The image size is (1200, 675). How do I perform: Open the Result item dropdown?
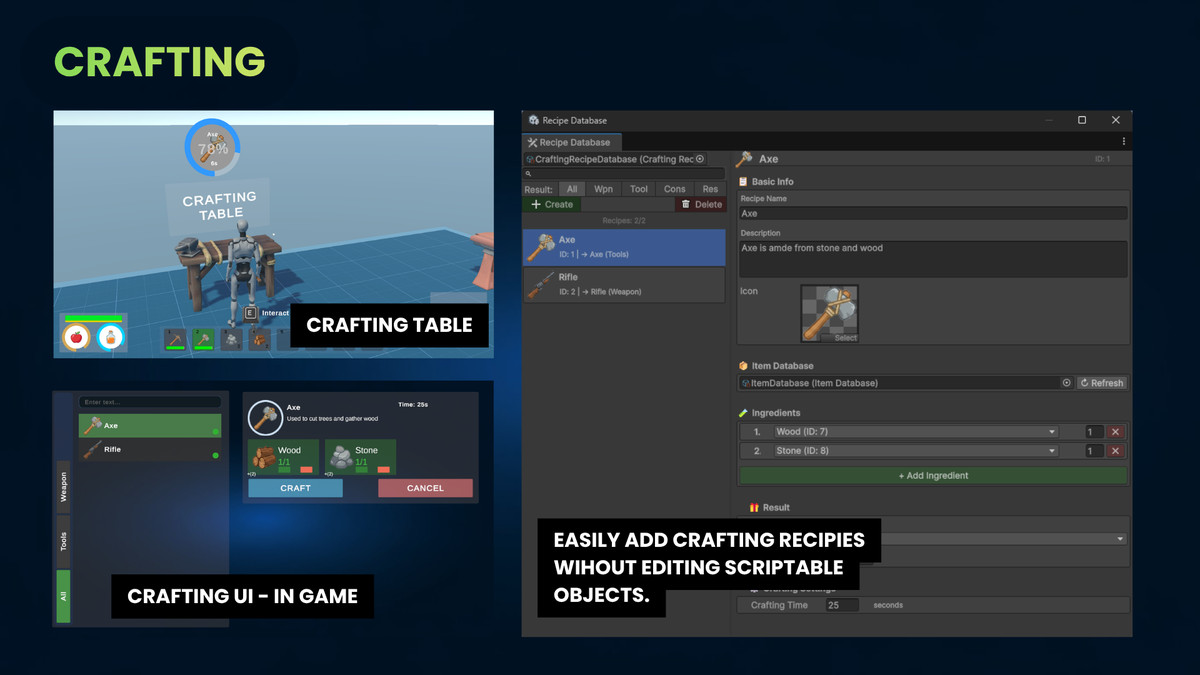(1003, 538)
